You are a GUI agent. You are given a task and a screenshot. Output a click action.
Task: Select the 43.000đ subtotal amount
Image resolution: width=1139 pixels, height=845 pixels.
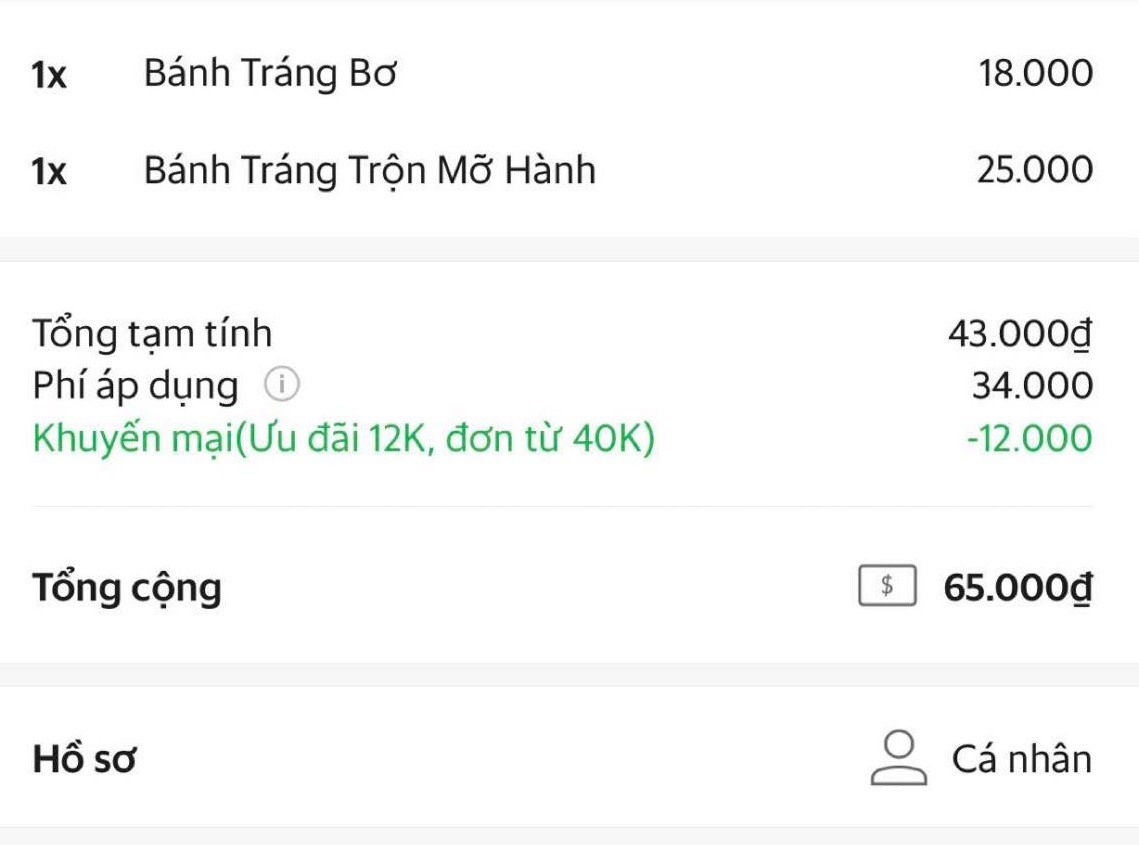point(1020,334)
